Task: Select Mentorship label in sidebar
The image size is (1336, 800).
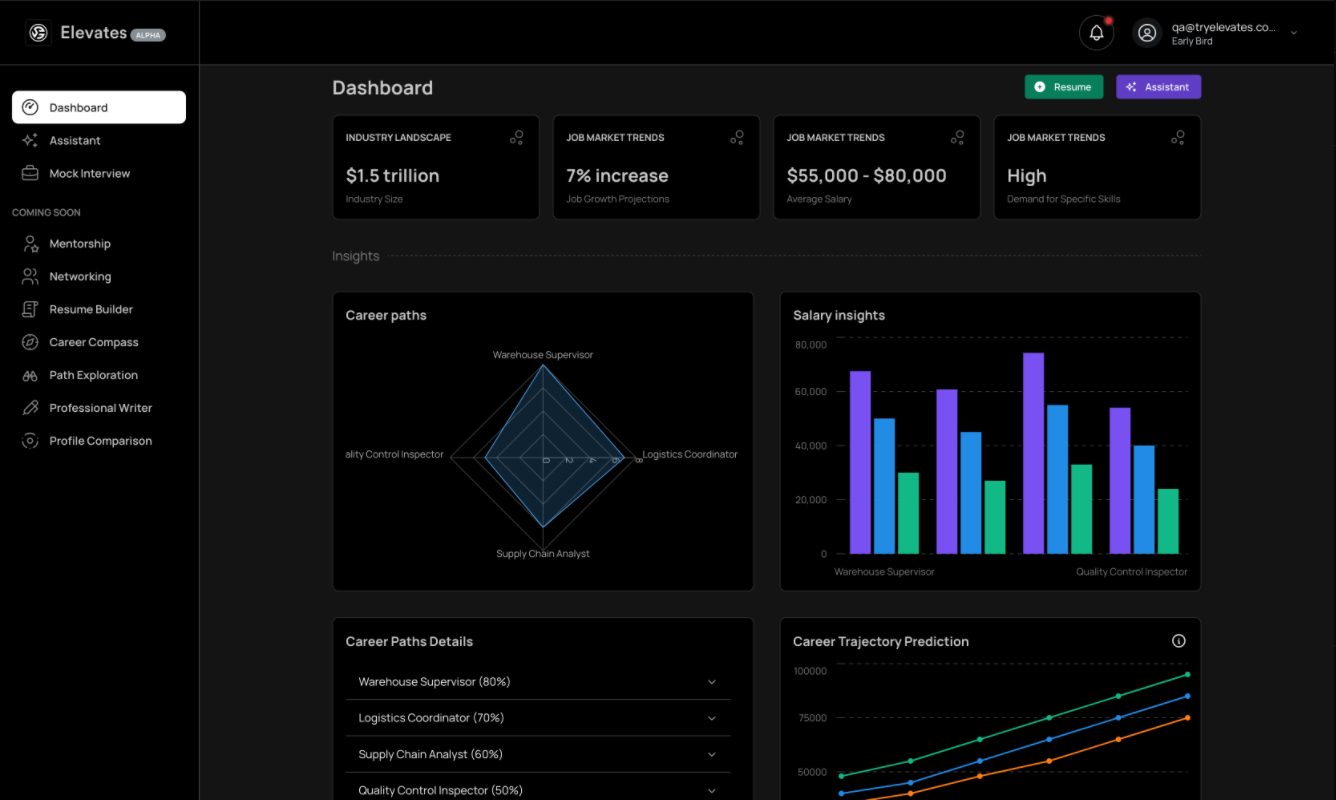Action: pyautogui.click(x=80, y=244)
